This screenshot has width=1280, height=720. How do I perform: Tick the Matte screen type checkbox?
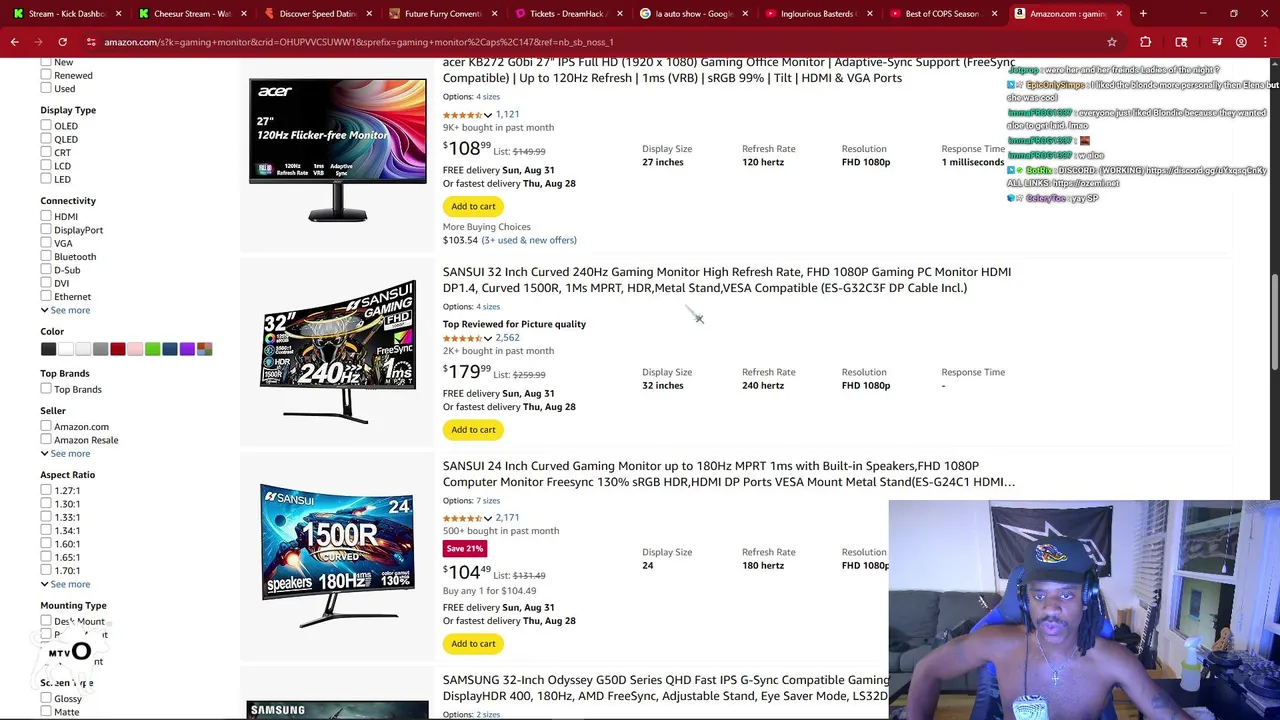pos(46,711)
